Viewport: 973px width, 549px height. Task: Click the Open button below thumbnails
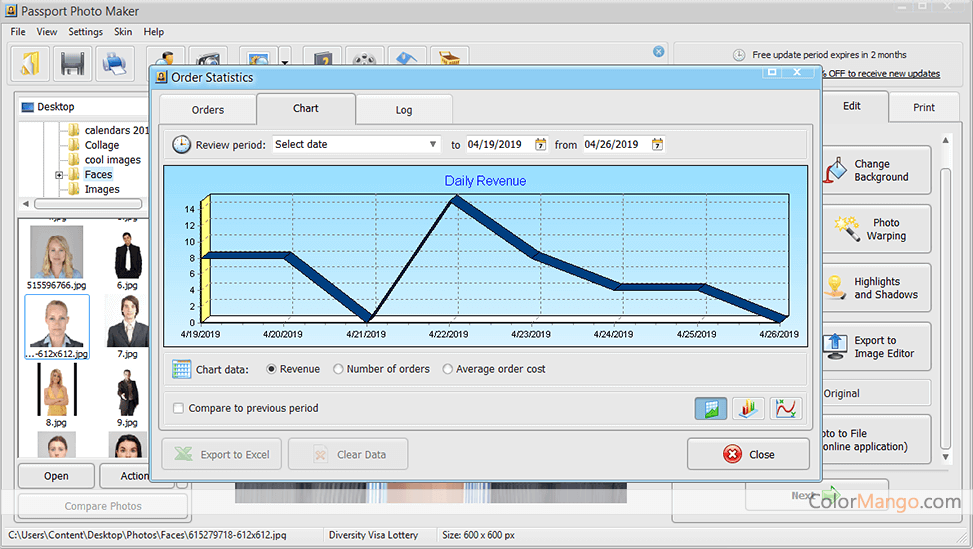pyautogui.click(x=56, y=476)
